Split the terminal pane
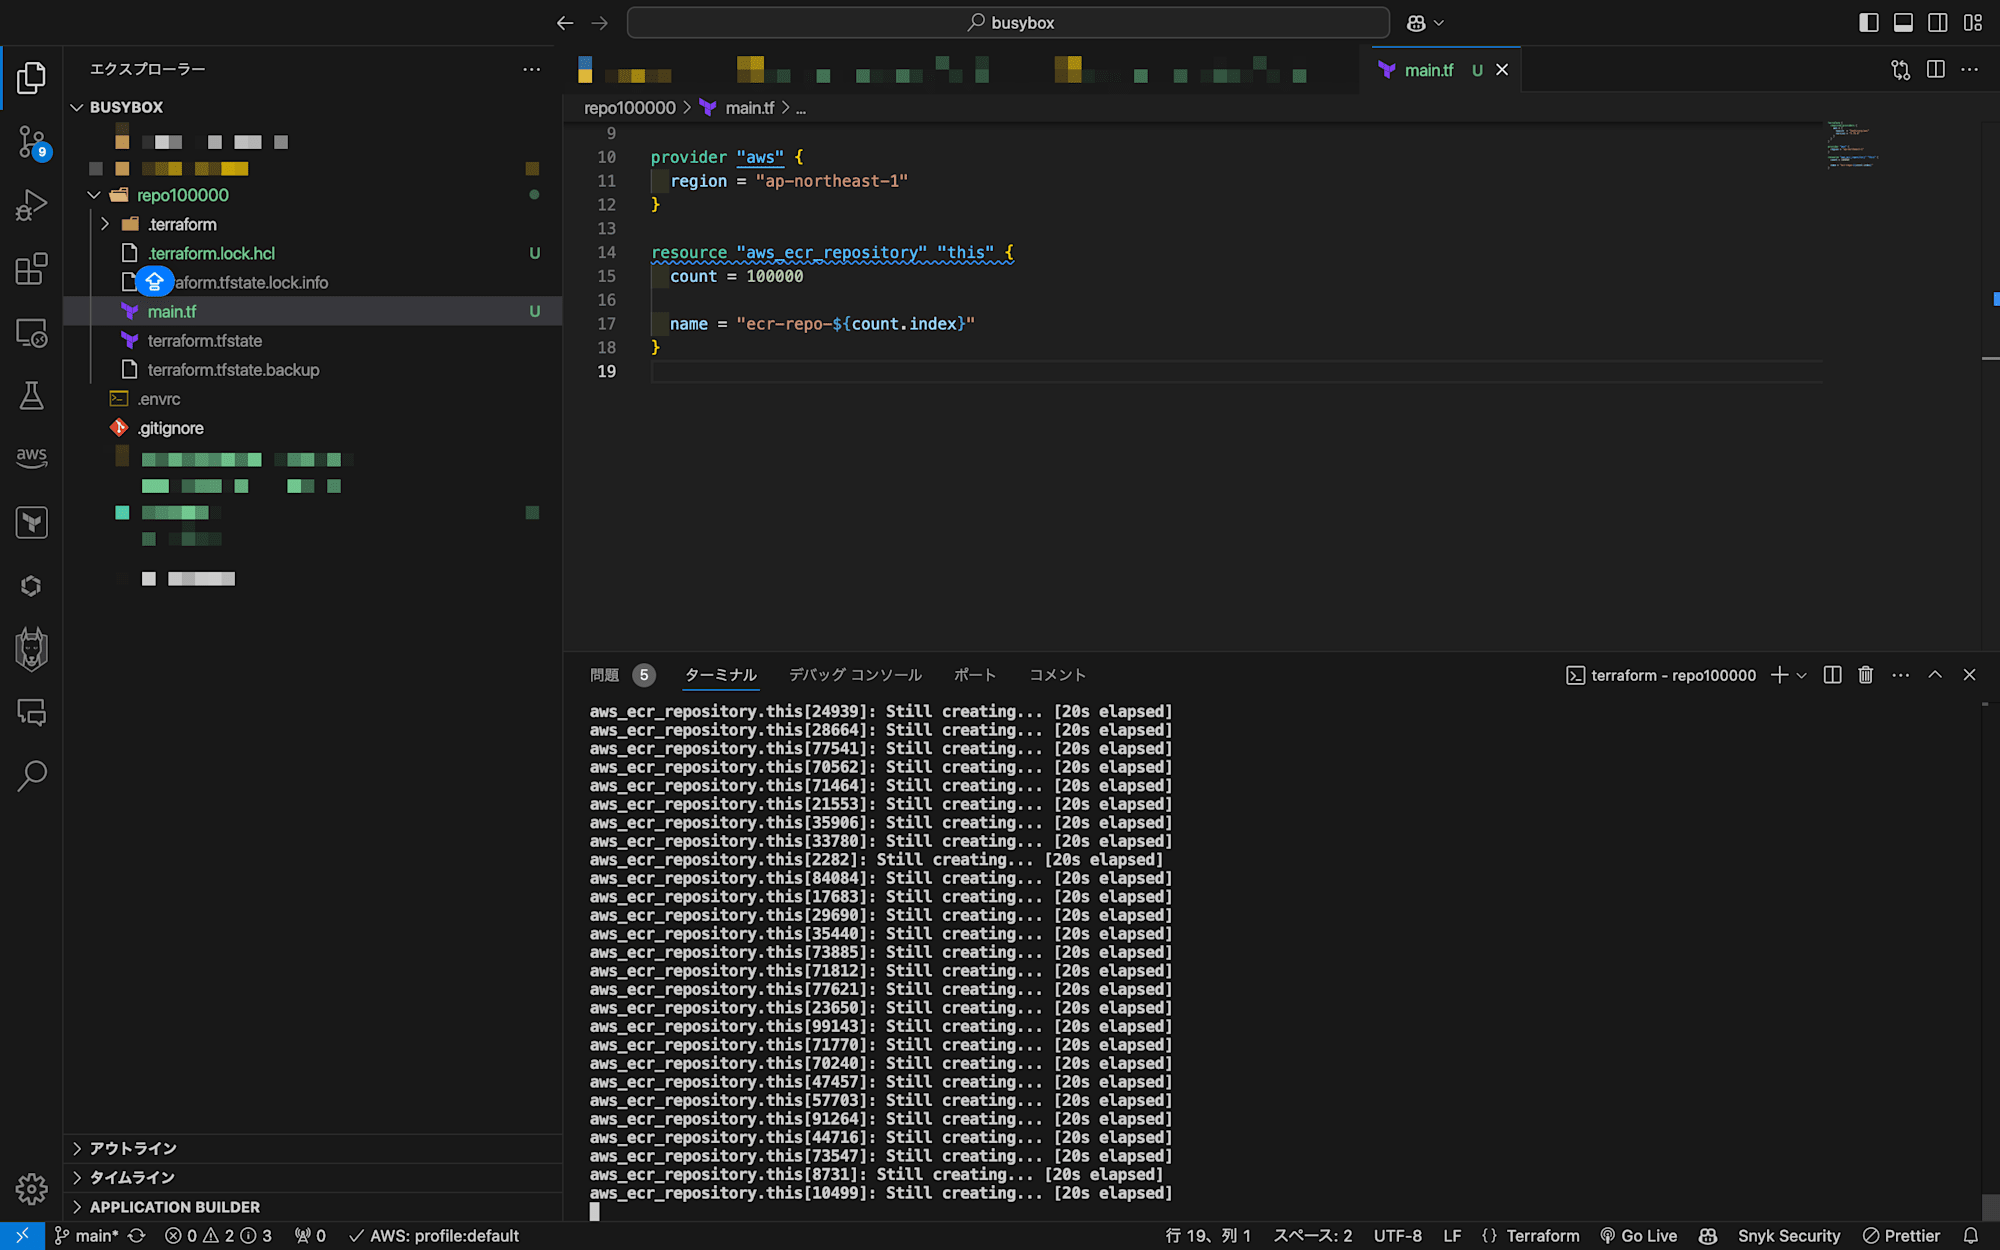Screen dimensions: 2000x1250 tap(1832, 675)
